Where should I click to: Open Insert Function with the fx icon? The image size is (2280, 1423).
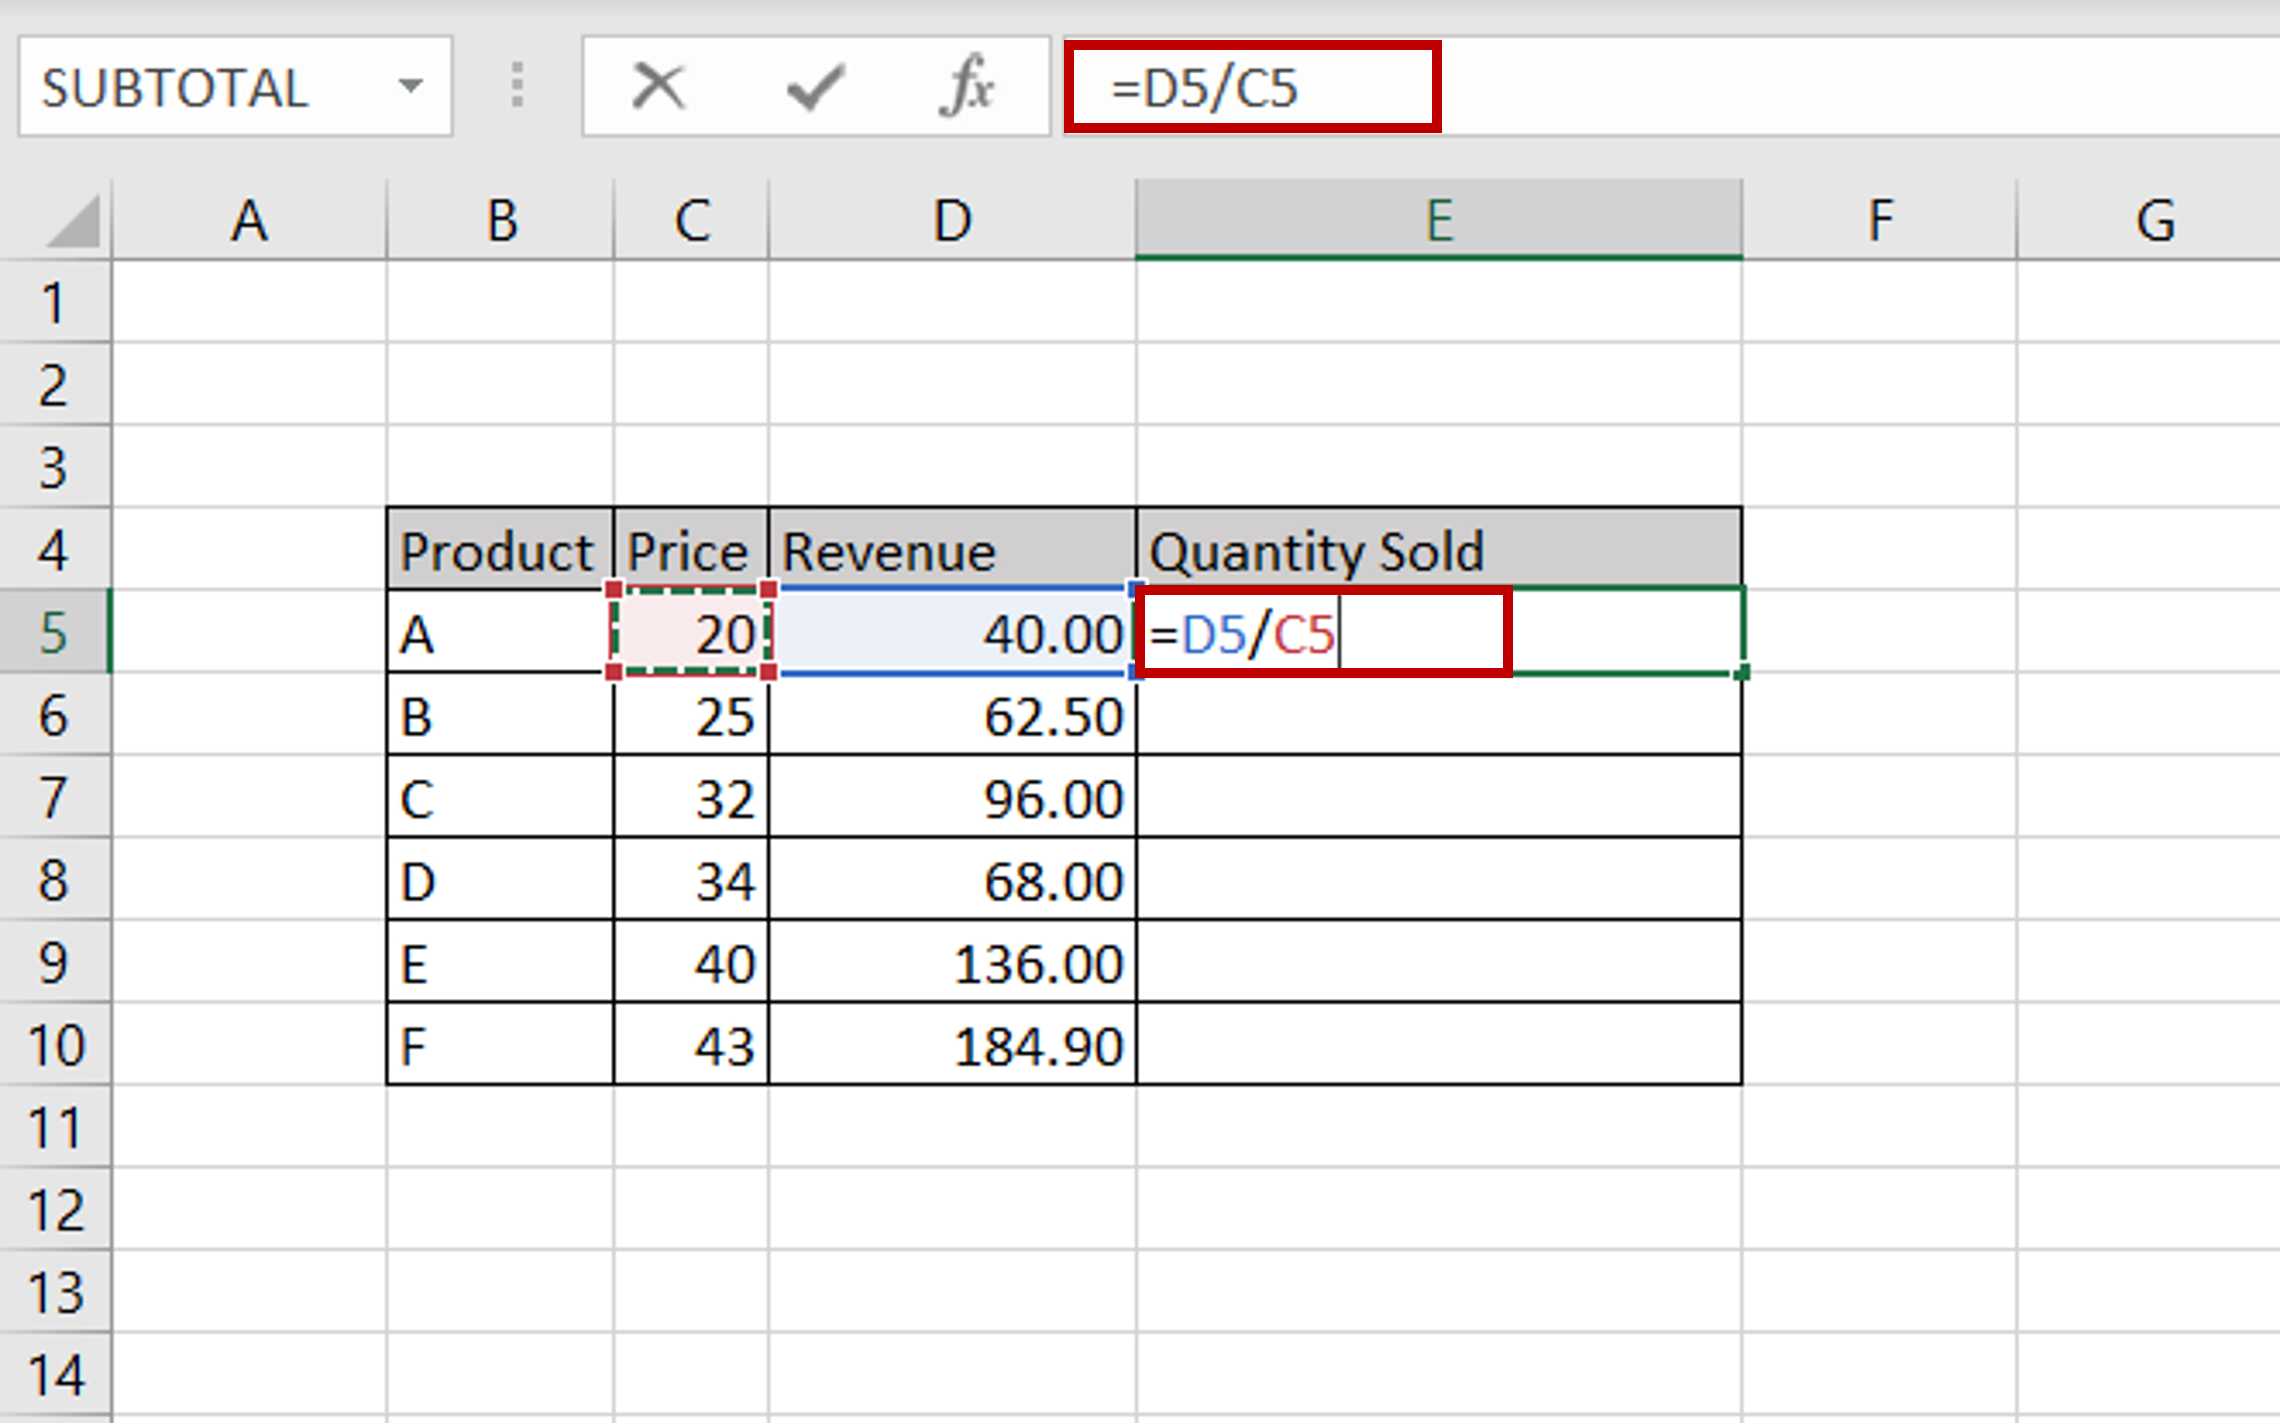click(967, 86)
